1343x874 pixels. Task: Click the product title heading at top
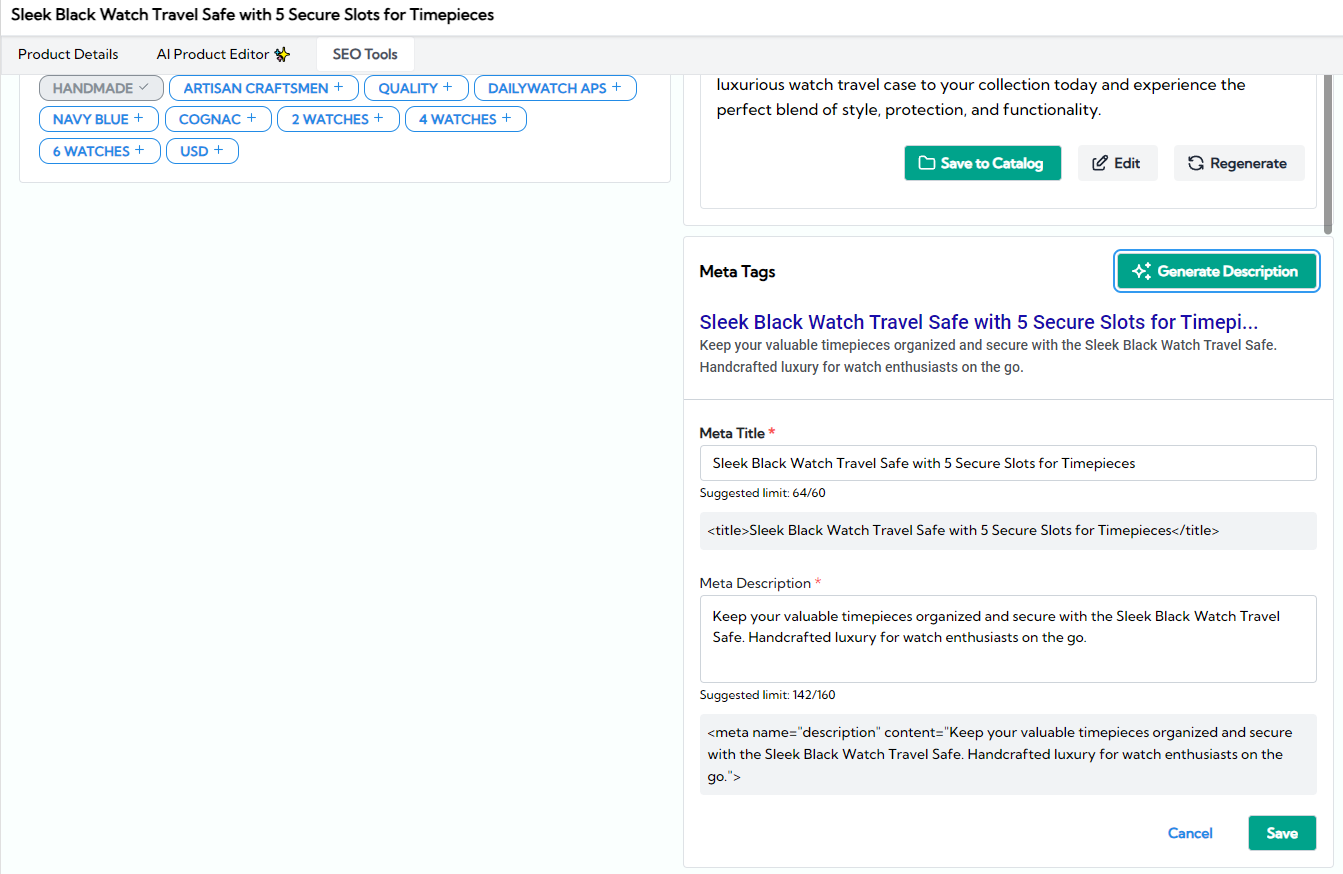[252, 15]
